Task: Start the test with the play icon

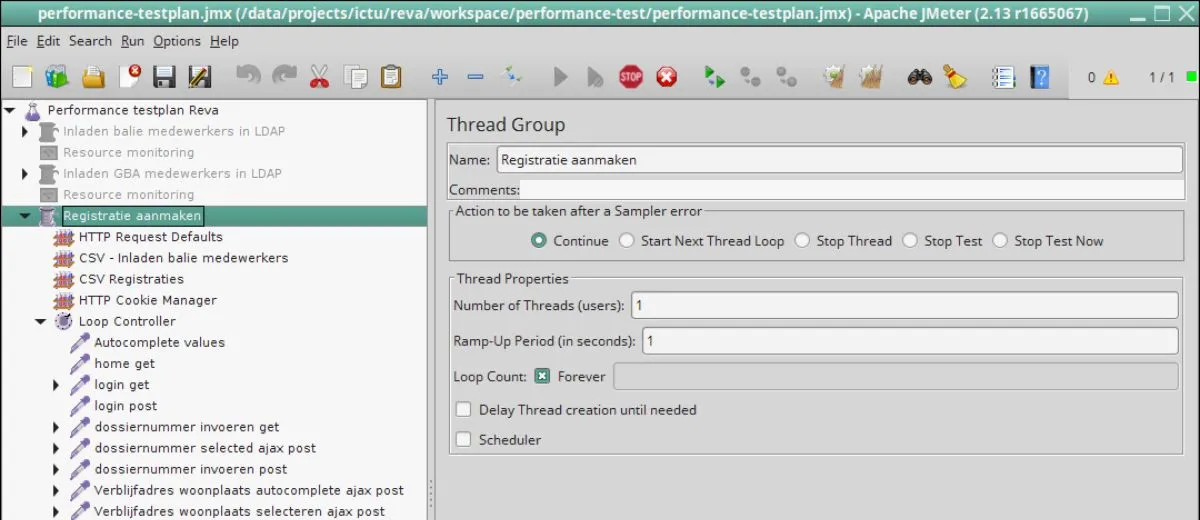Action: [560, 77]
